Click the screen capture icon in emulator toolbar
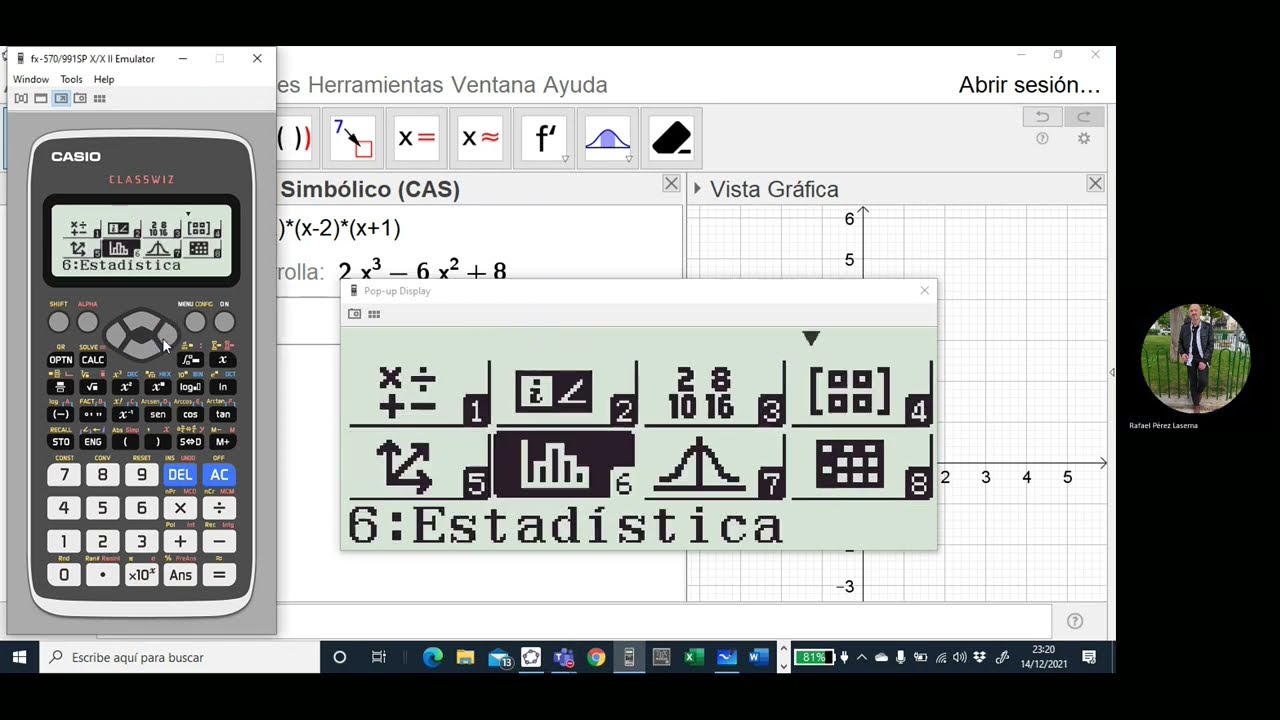The image size is (1280, 720). pyautogui.click(x=80, y=98)
